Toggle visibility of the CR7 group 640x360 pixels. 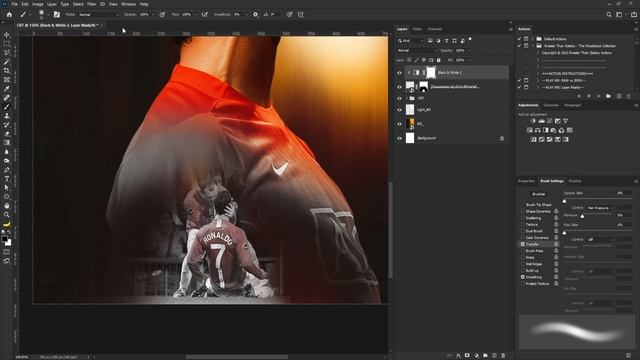pyautogui.click(x=399, y=98)
